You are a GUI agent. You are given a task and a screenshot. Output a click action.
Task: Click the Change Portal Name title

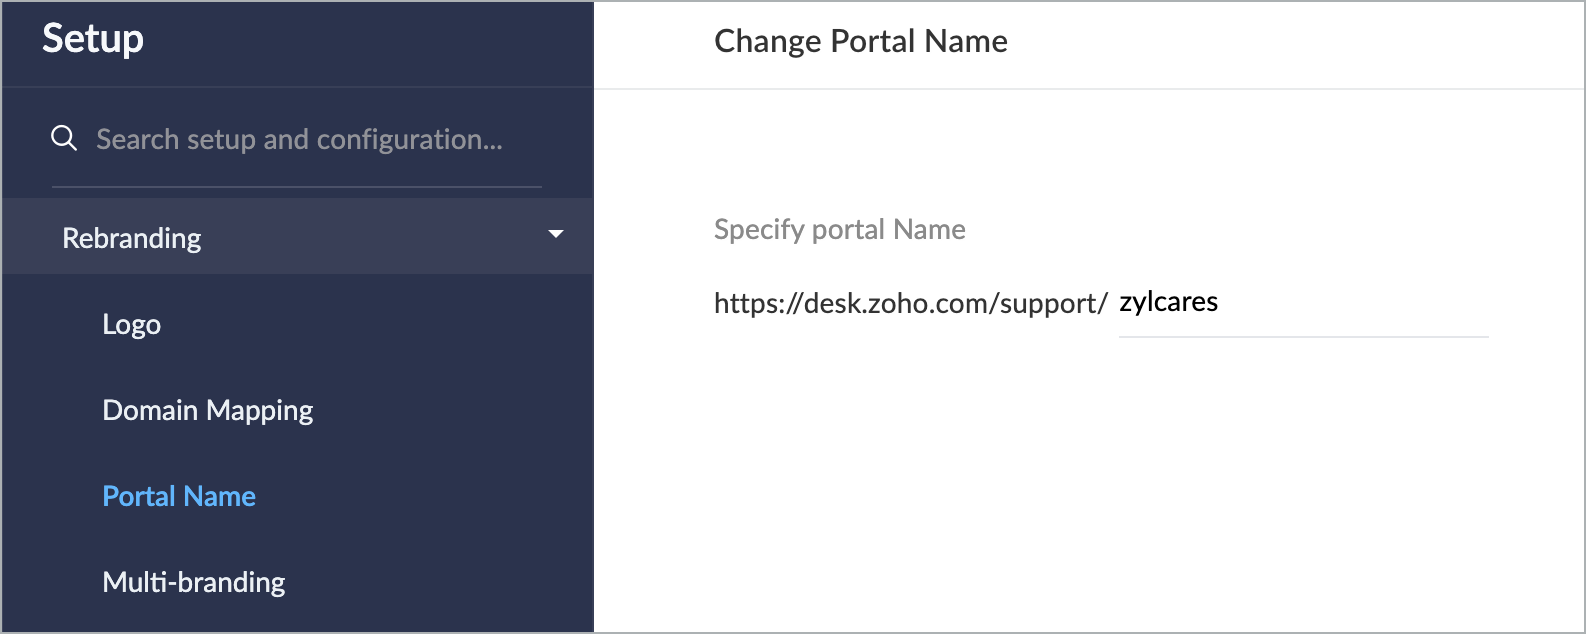coord(860,41)
